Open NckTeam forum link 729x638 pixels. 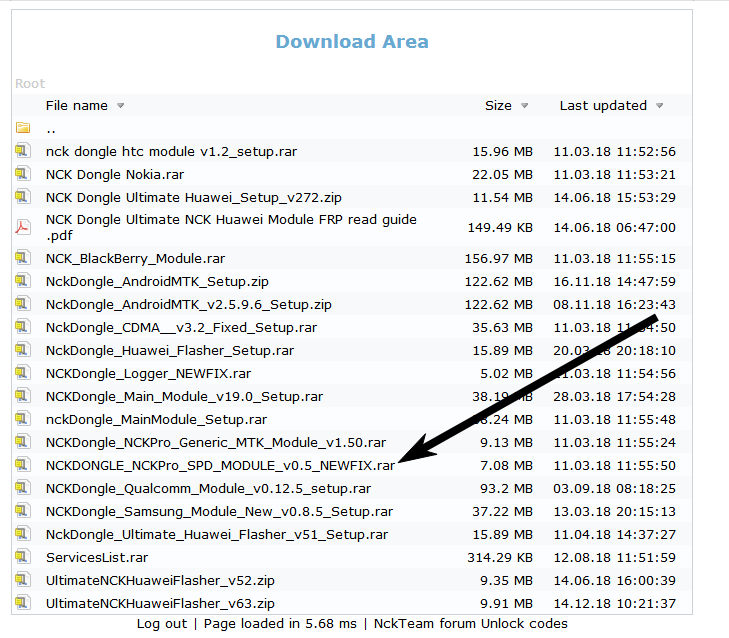pos(425,624)
